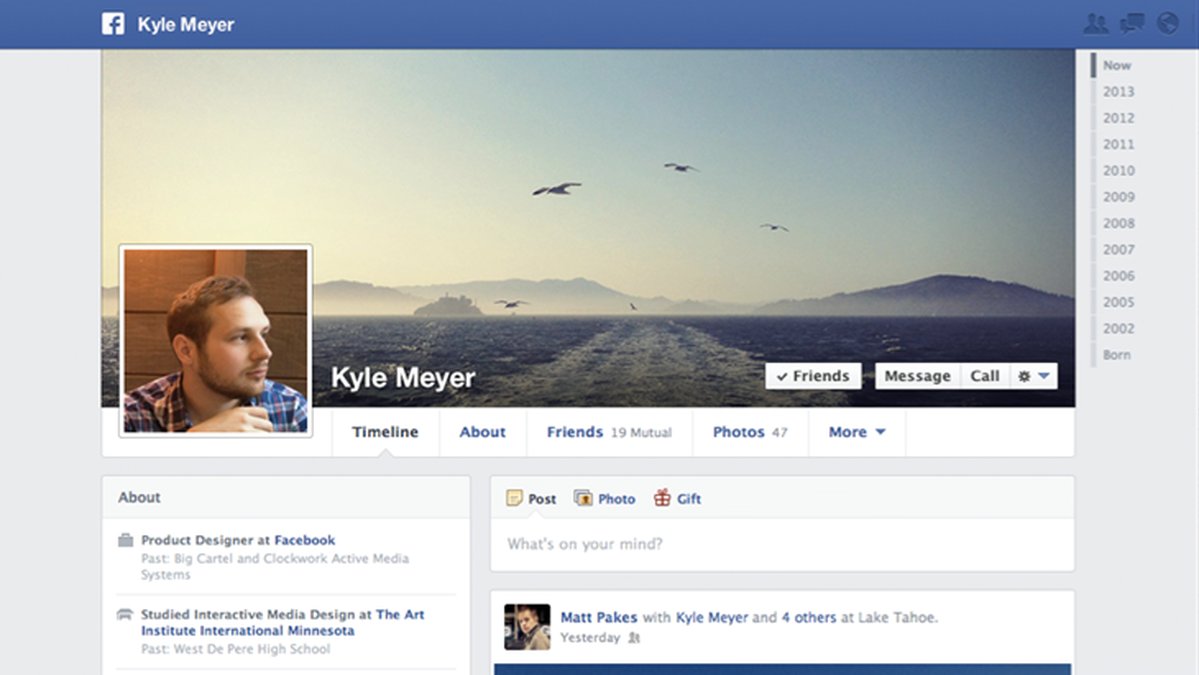Click the Kyle Meyer name on cover
The height and width of the screenshot is (675, 1199).
coord(403,378)
